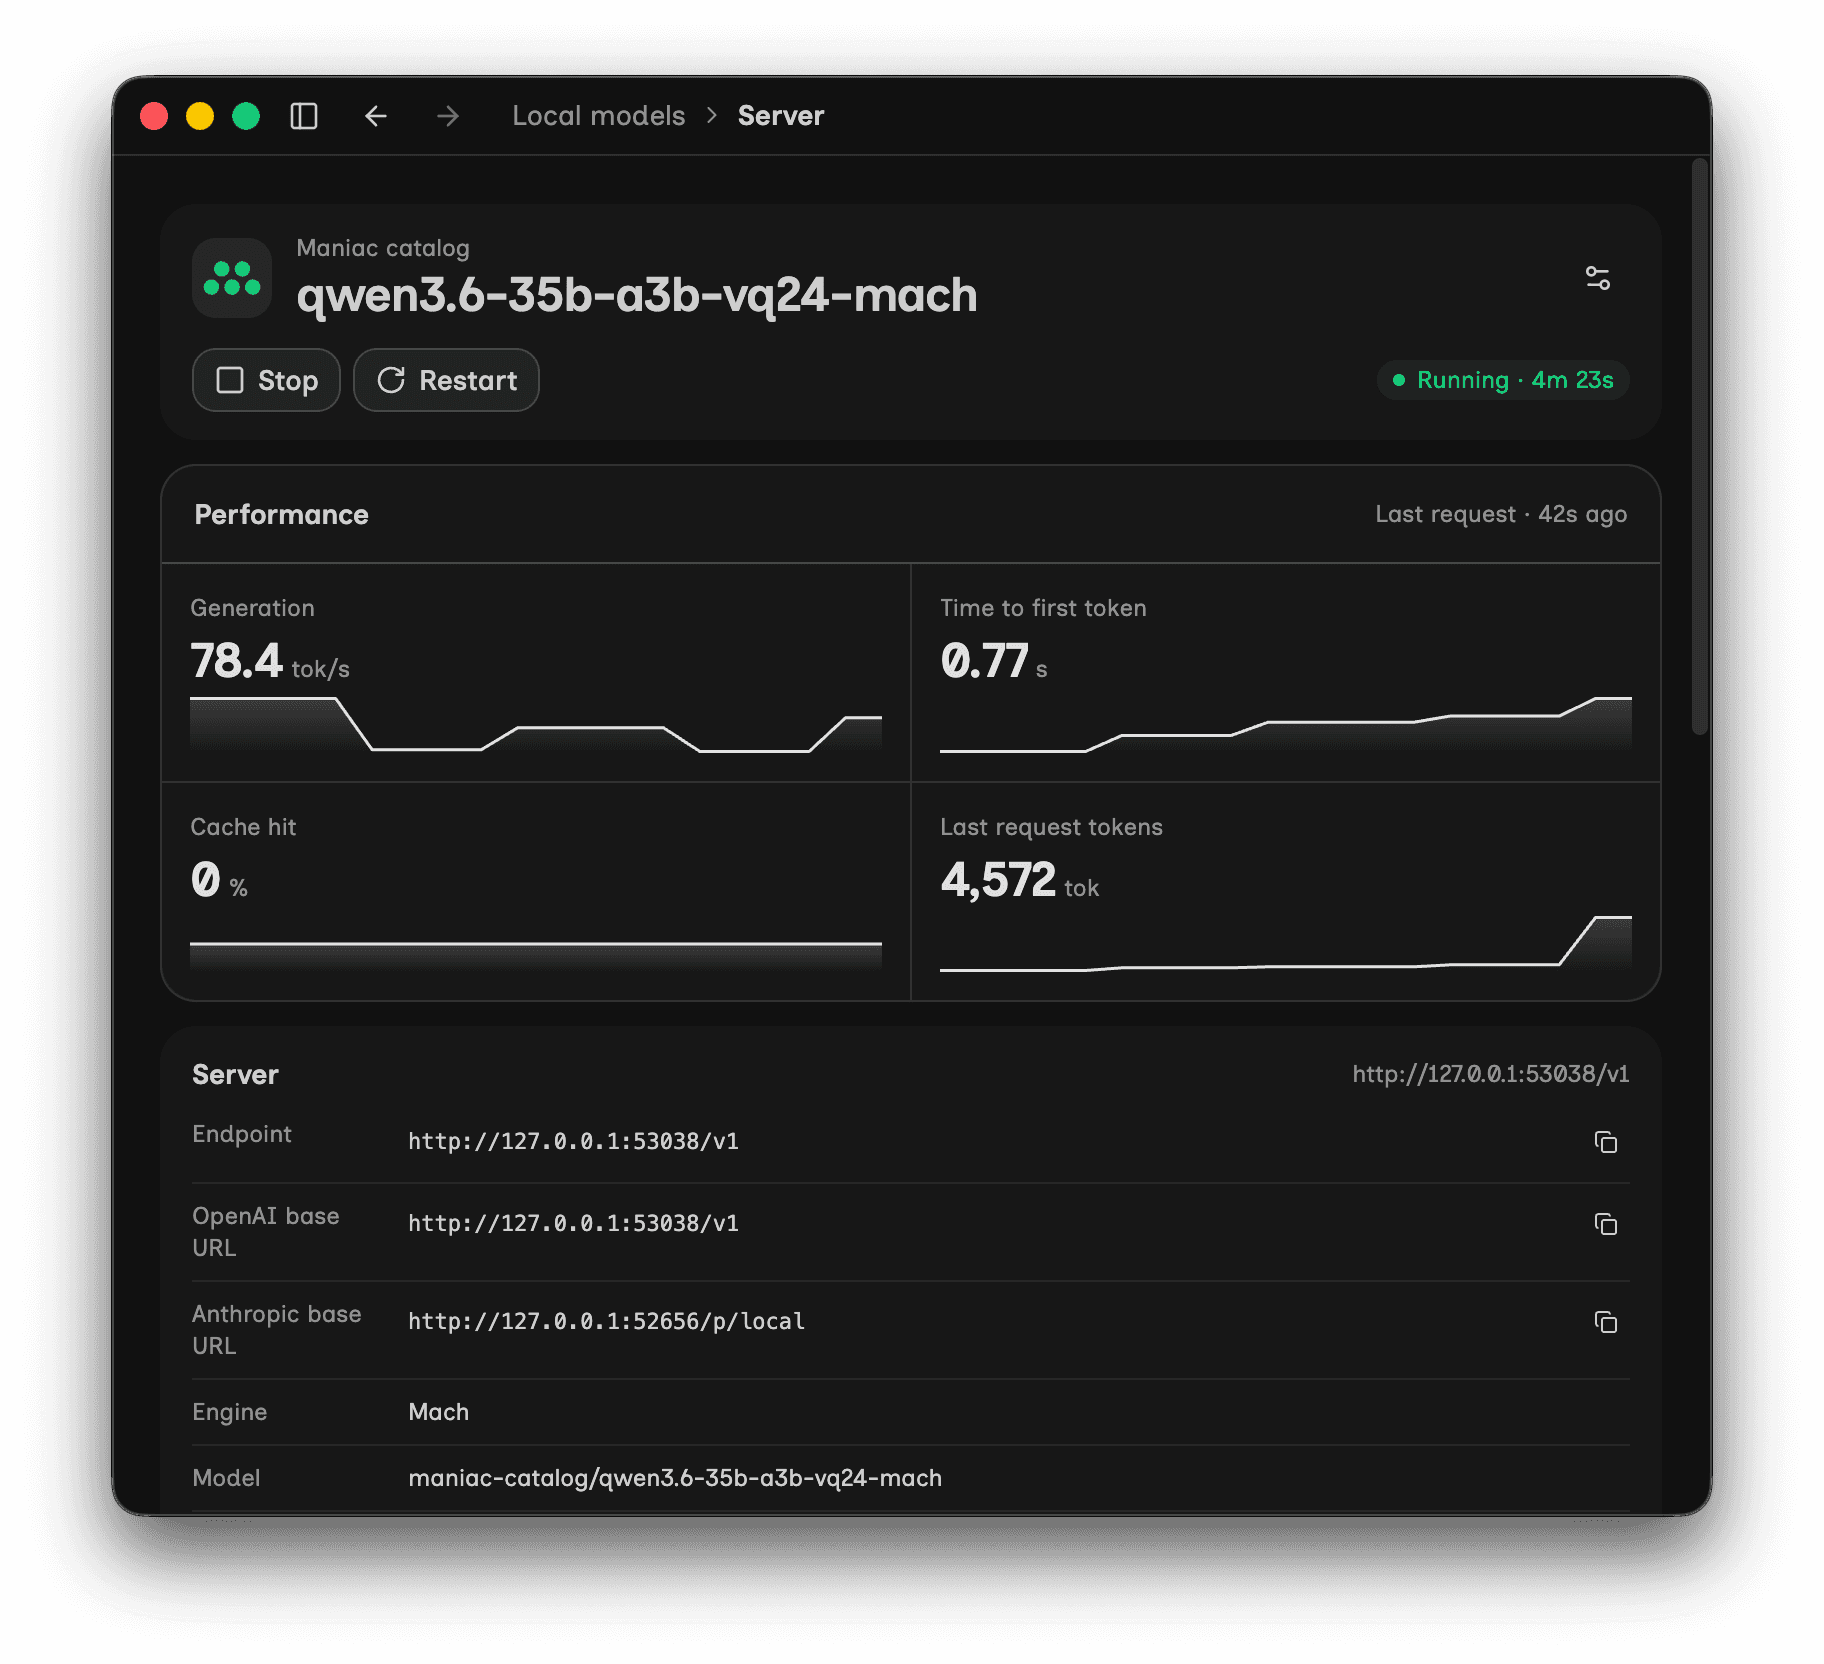Restart the model server

point(446,380)
